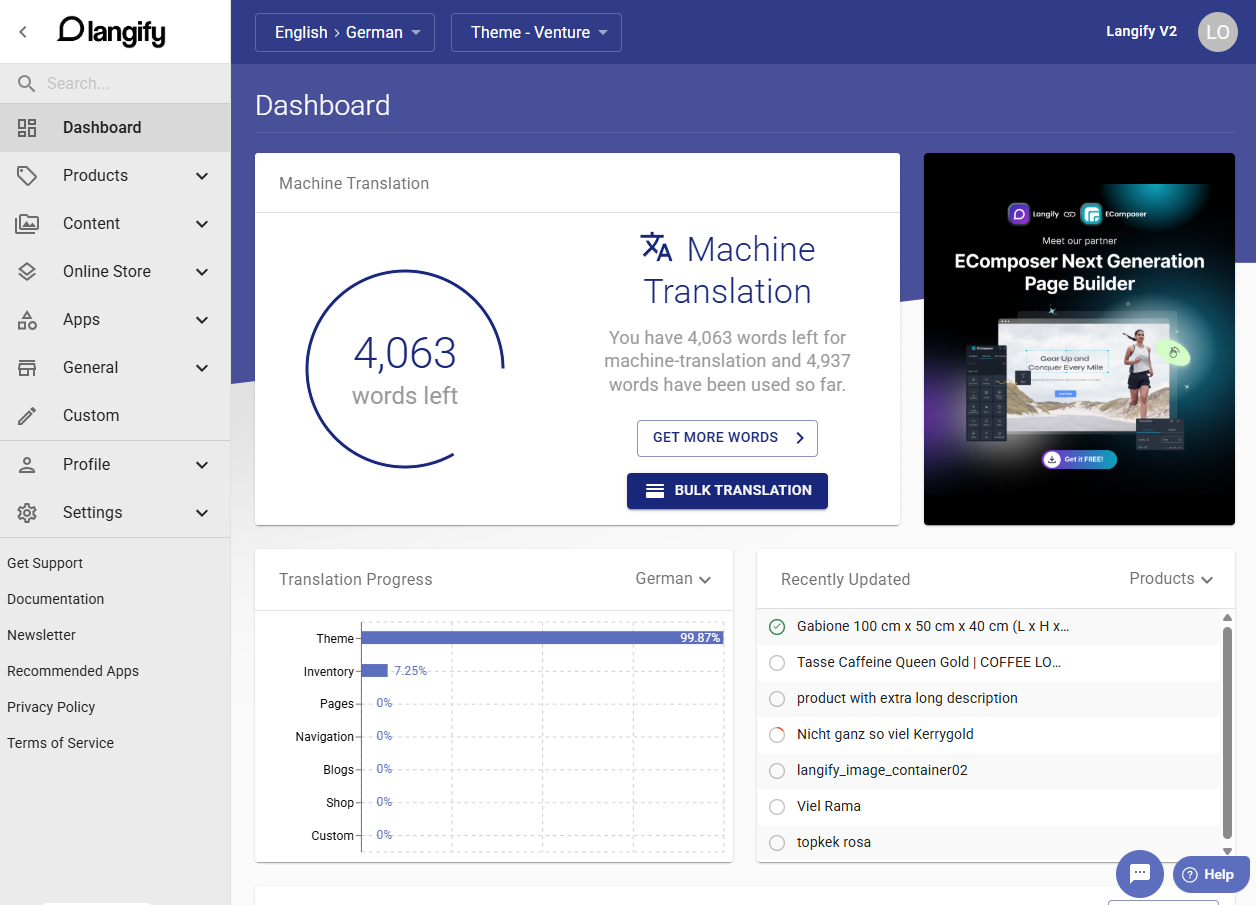Click the BULK TRANSLATION button
This screenshot has height=905, width=1256.
(727, 491)
